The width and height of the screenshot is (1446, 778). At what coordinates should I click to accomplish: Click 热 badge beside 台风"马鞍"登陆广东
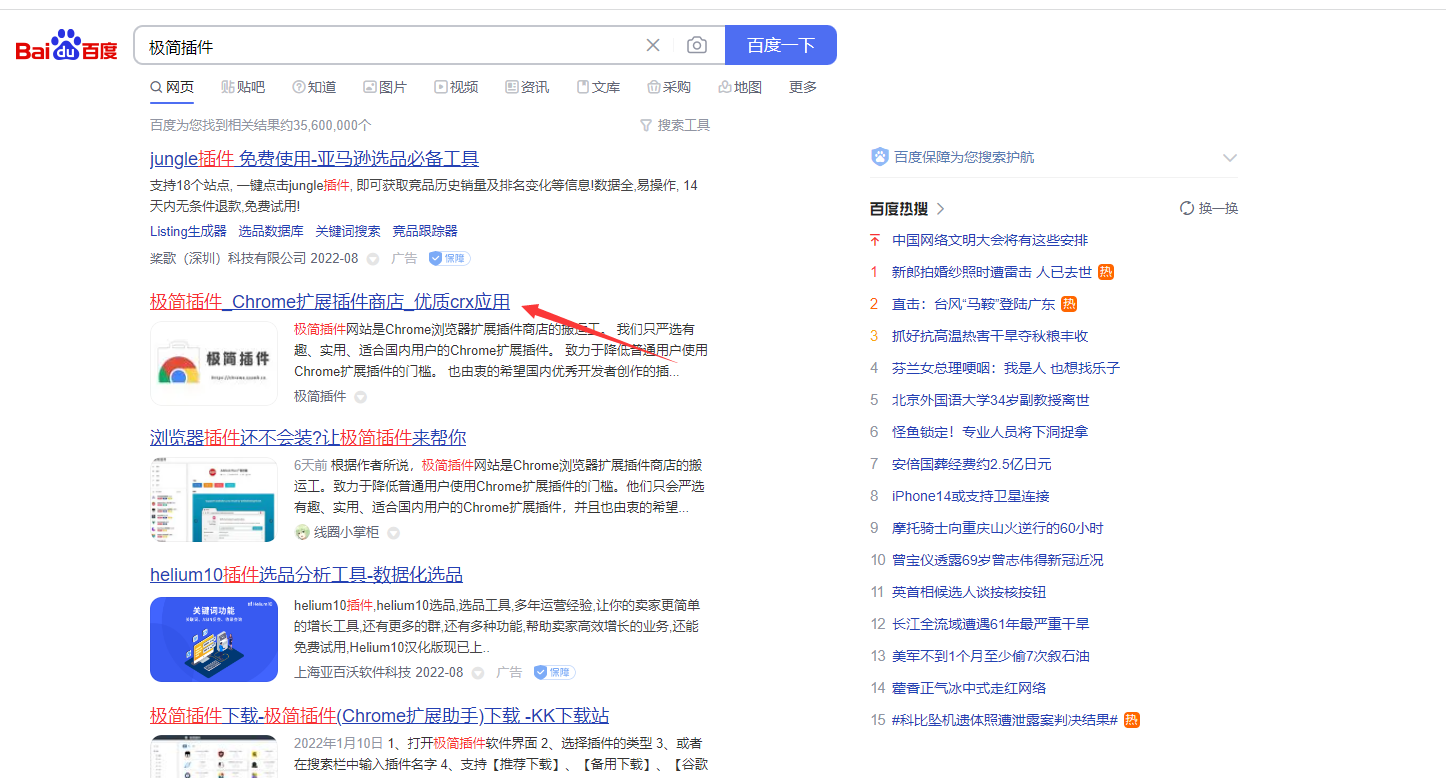(x=1069, y=304)
